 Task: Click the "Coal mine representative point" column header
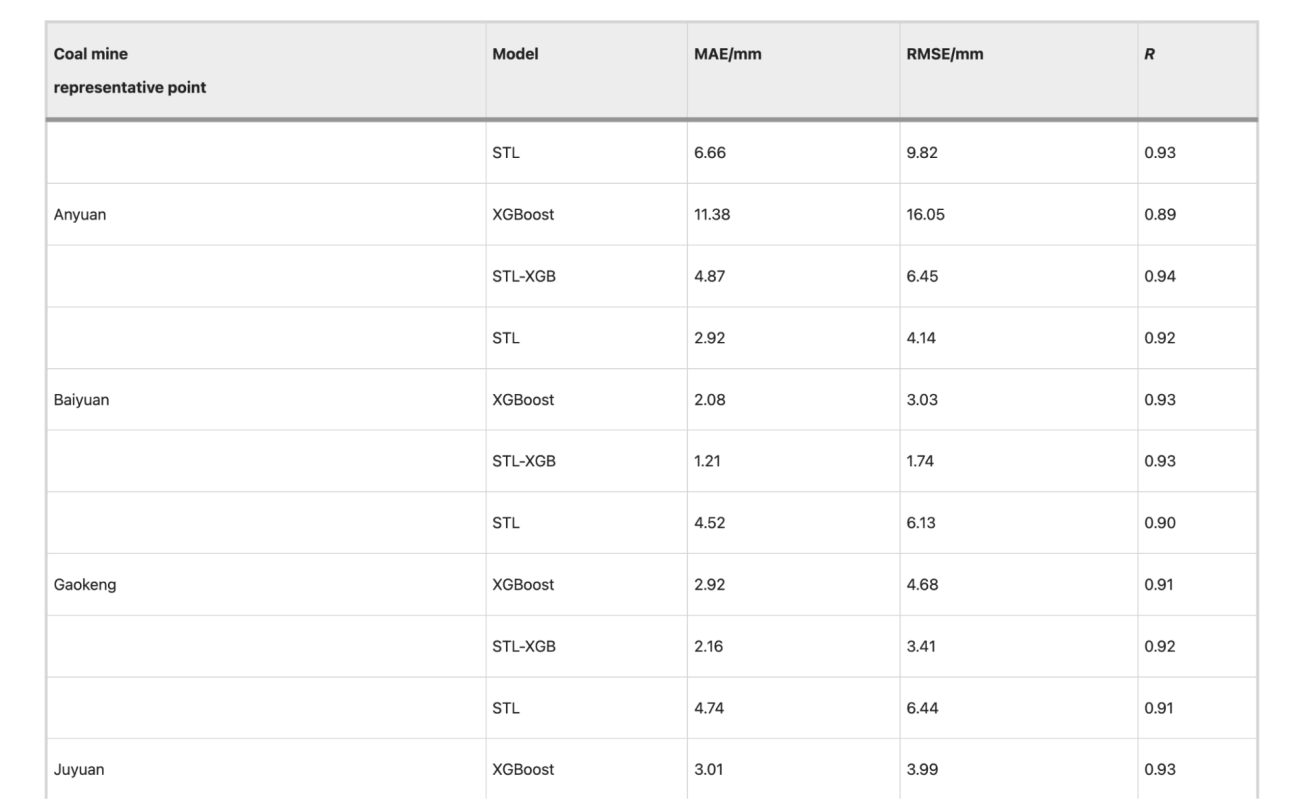[x=130, y=70]
